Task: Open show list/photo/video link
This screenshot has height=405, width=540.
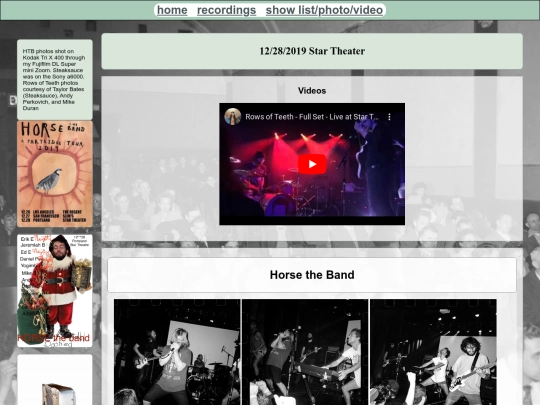Action: (324, 10)
